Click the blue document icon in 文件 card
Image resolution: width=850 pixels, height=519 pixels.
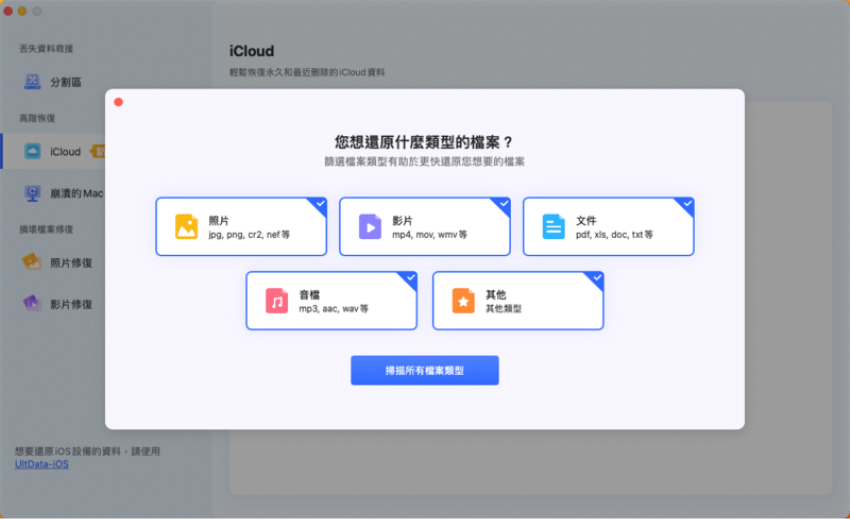(x=553, y=227)
